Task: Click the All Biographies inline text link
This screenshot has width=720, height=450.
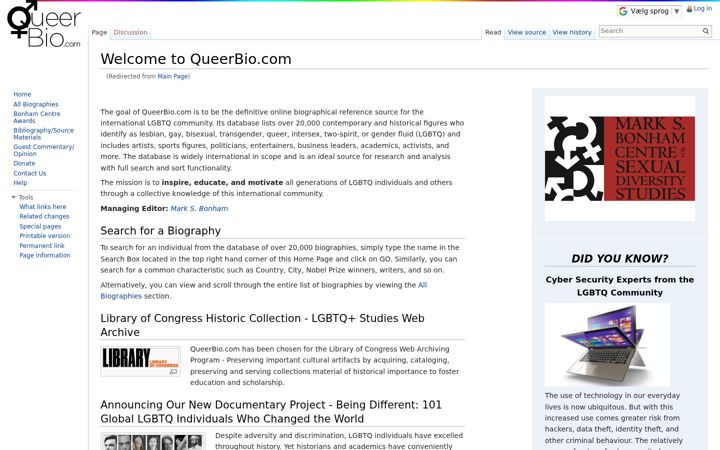Action: (264, 291)
